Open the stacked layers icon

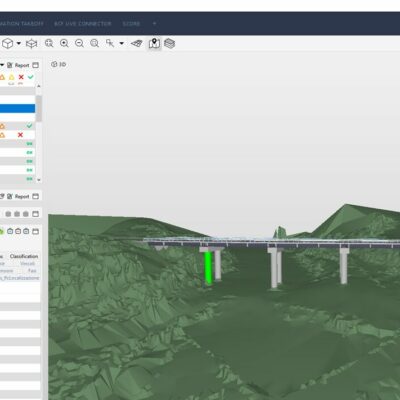point(170,43)
